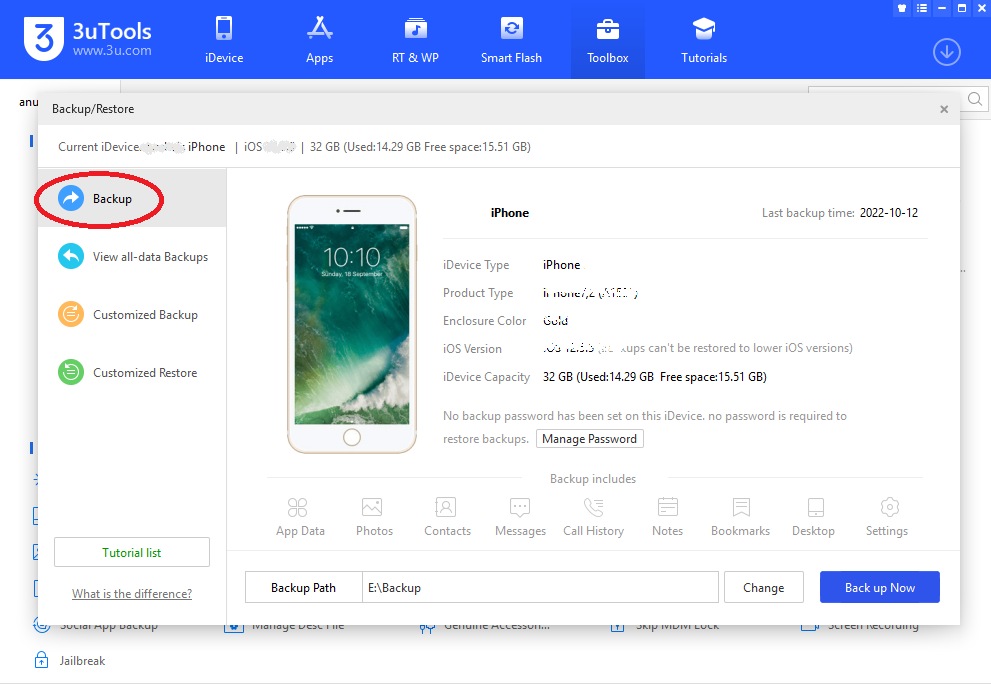Select the Toolbox tab

(x=607, y=40)
